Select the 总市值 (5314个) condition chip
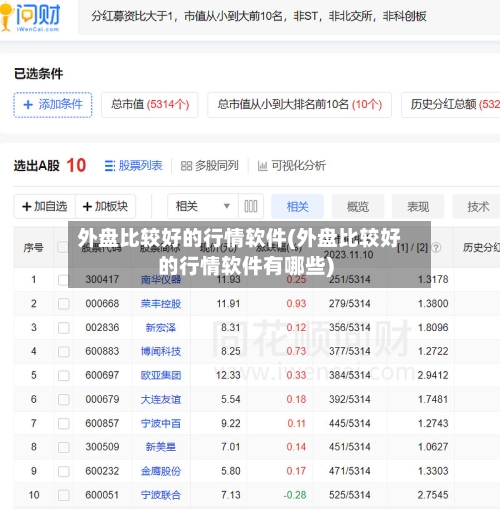 click(150, 105)
